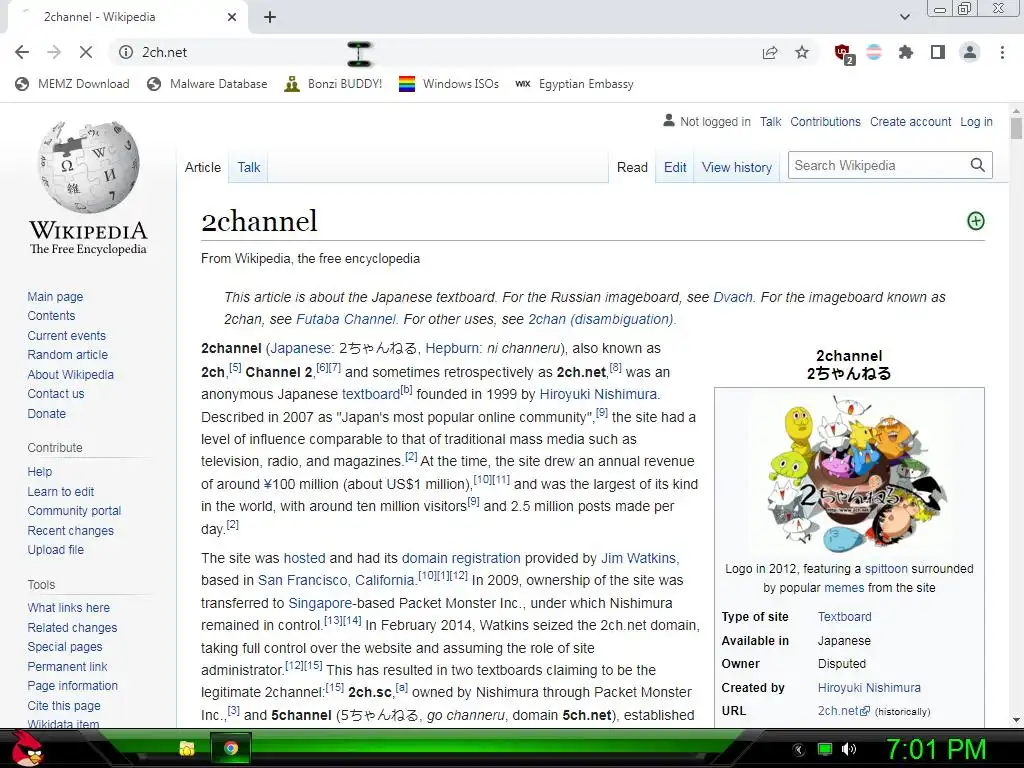
Task: Open the Extensions puzzle piece menu
Action: 906,52
